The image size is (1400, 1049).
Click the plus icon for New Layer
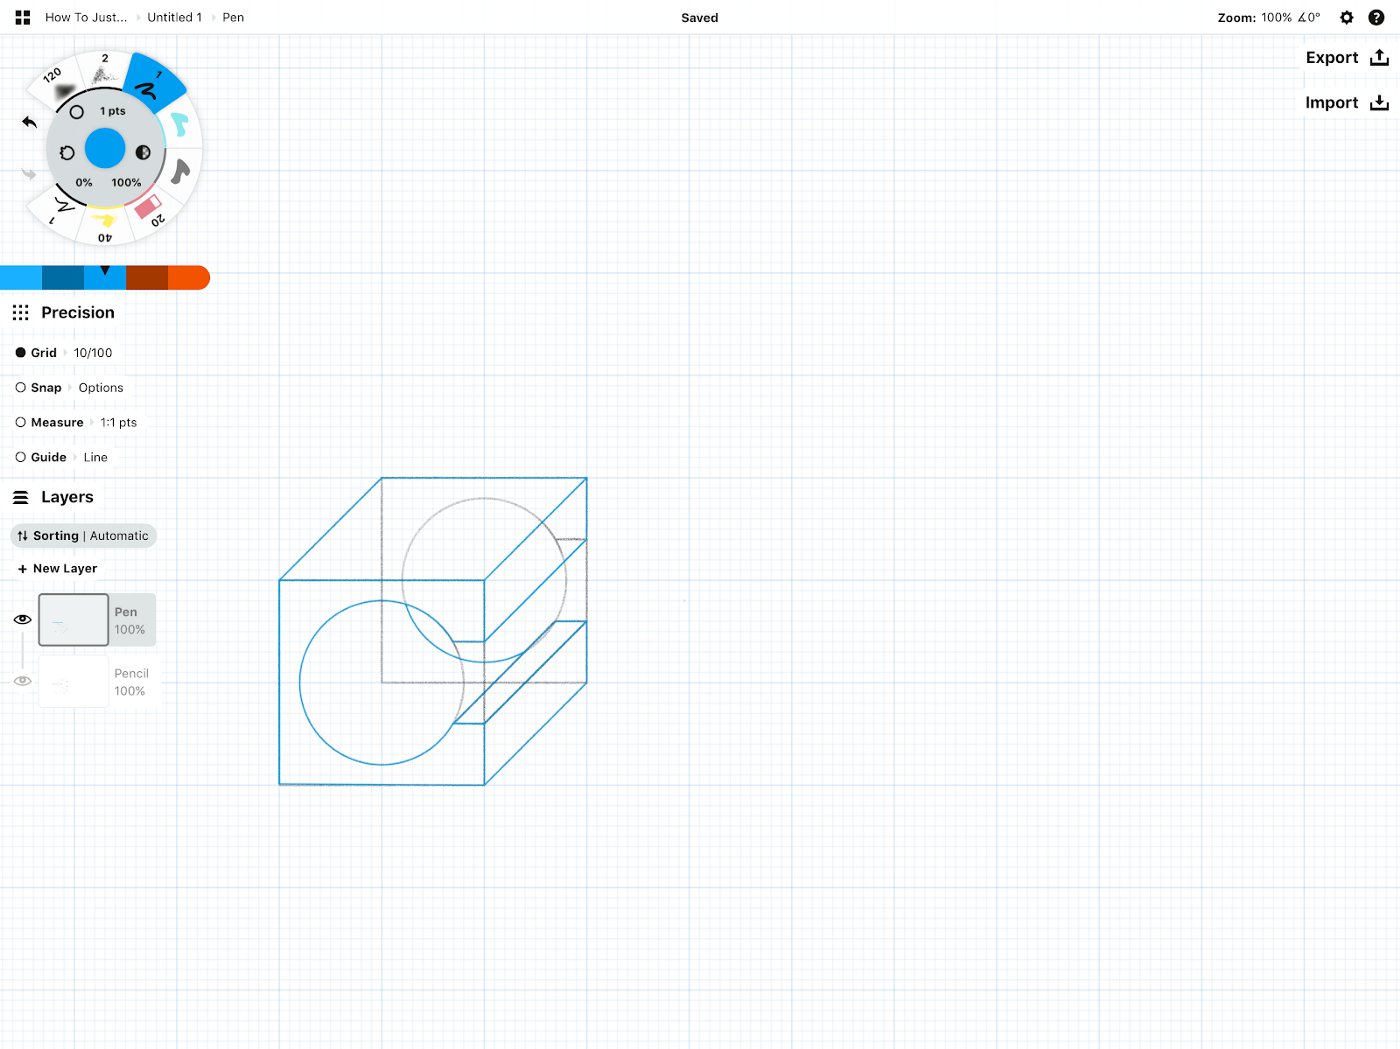point(22,569)
